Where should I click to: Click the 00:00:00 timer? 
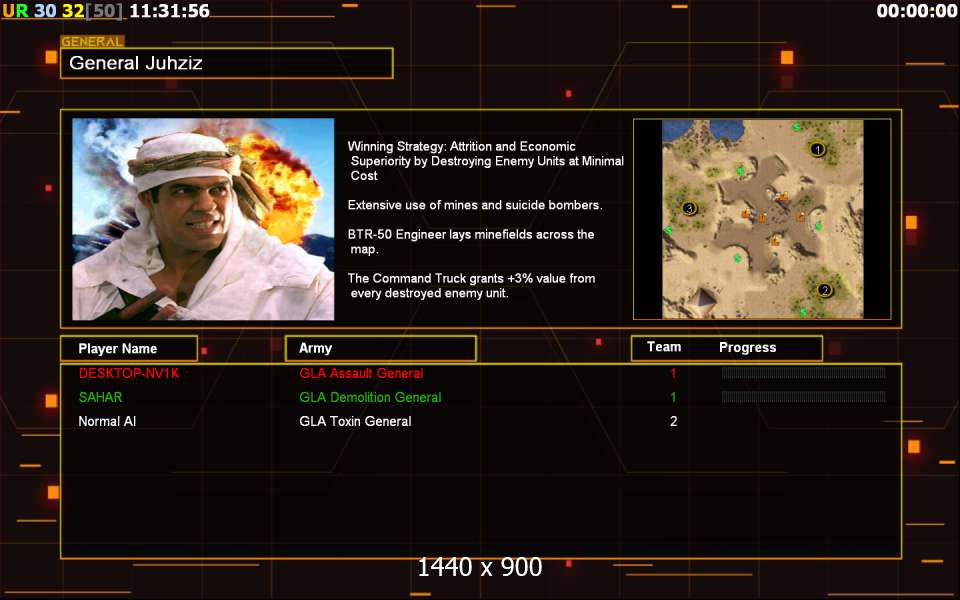pos(917,10)
